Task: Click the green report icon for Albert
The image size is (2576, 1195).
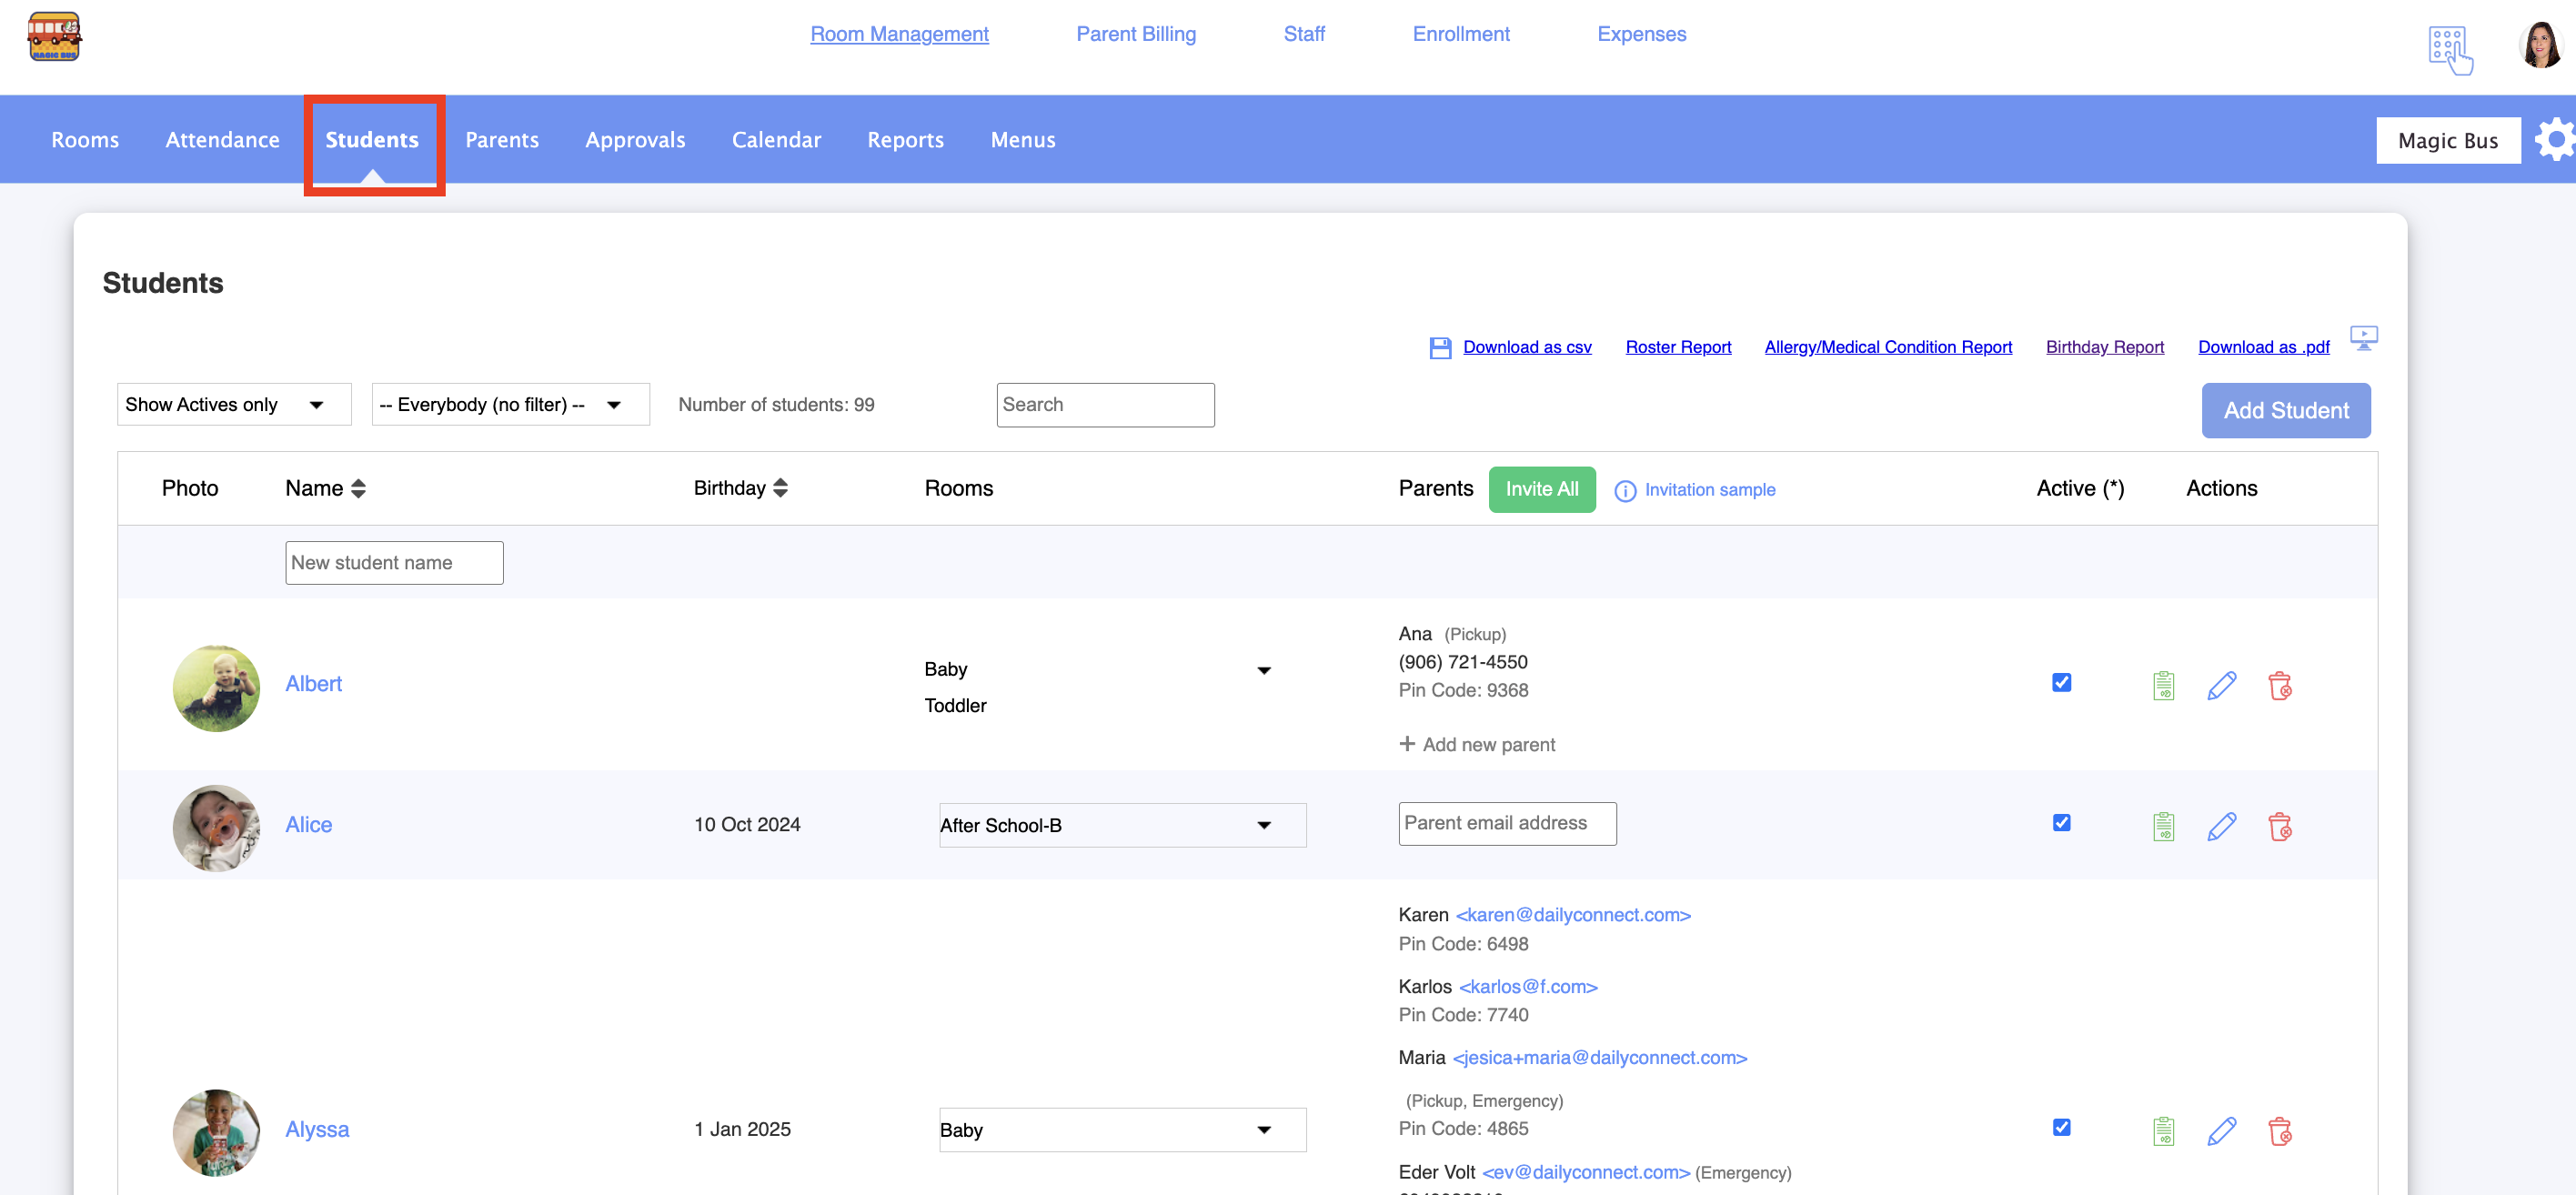Action: (2163, 686)
